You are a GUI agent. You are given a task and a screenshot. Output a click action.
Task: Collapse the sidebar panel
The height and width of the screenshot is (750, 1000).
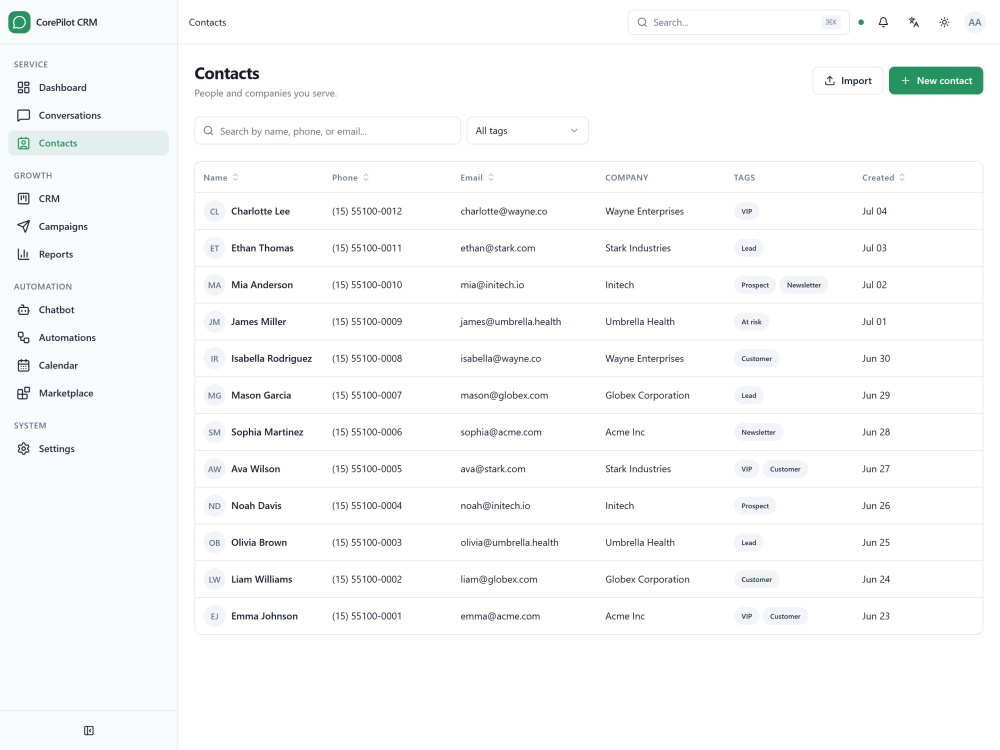pyautogui.click(x=89, y=730)
